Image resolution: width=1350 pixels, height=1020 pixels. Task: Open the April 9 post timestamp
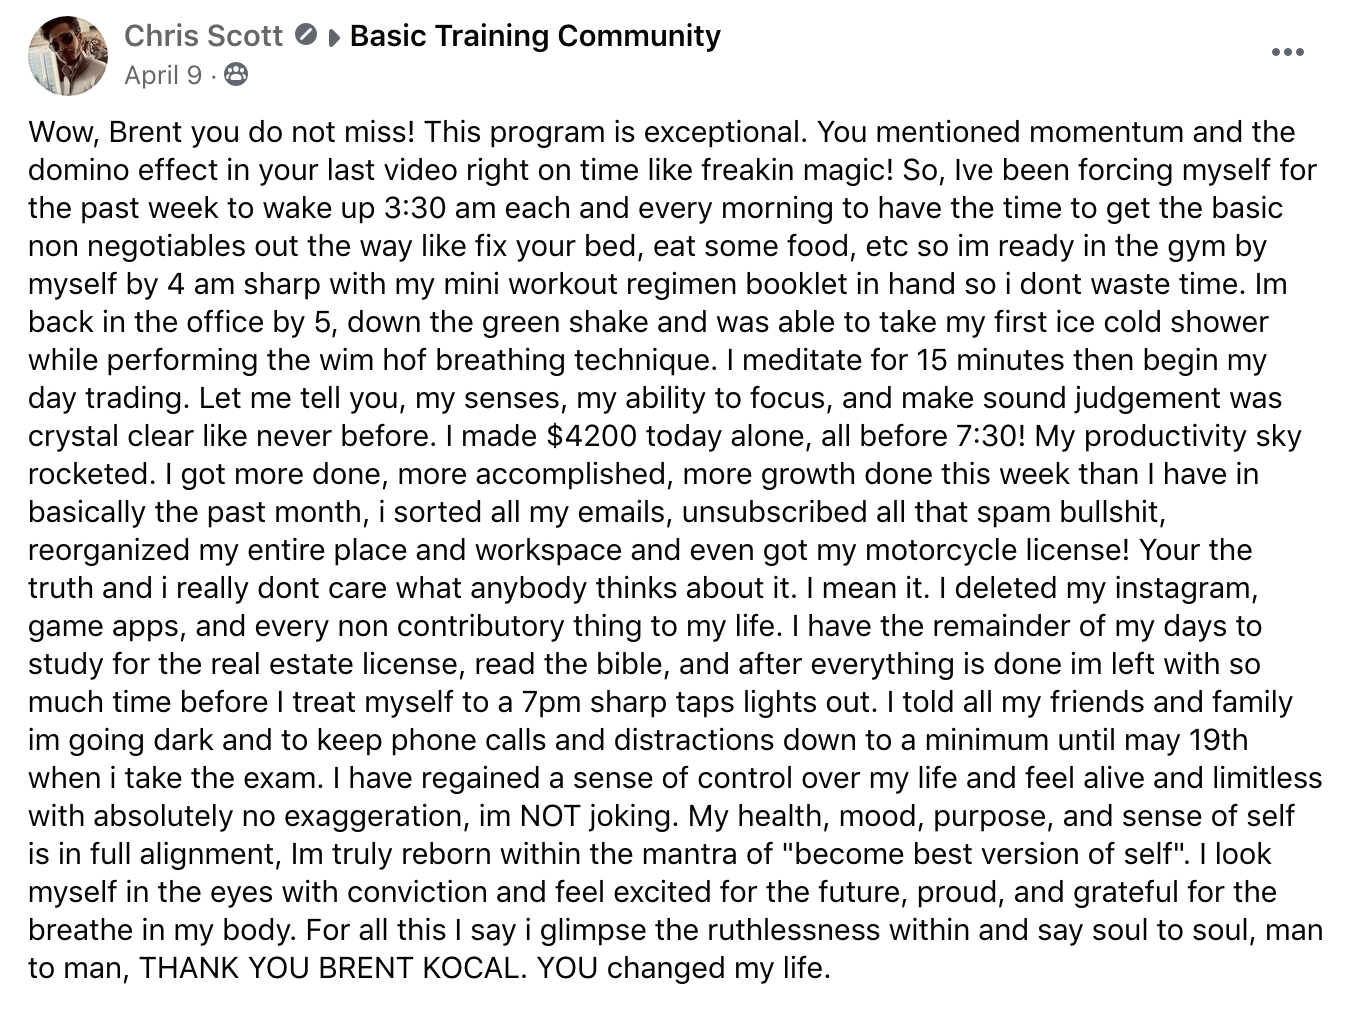click(163, 75)
